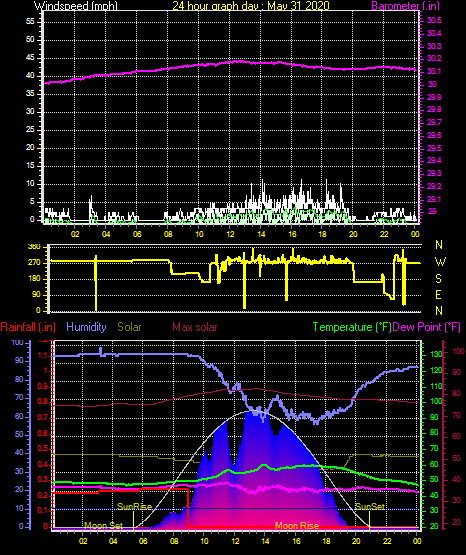Select the Max solar legend label
466x555 pixels.
(195, 327)
